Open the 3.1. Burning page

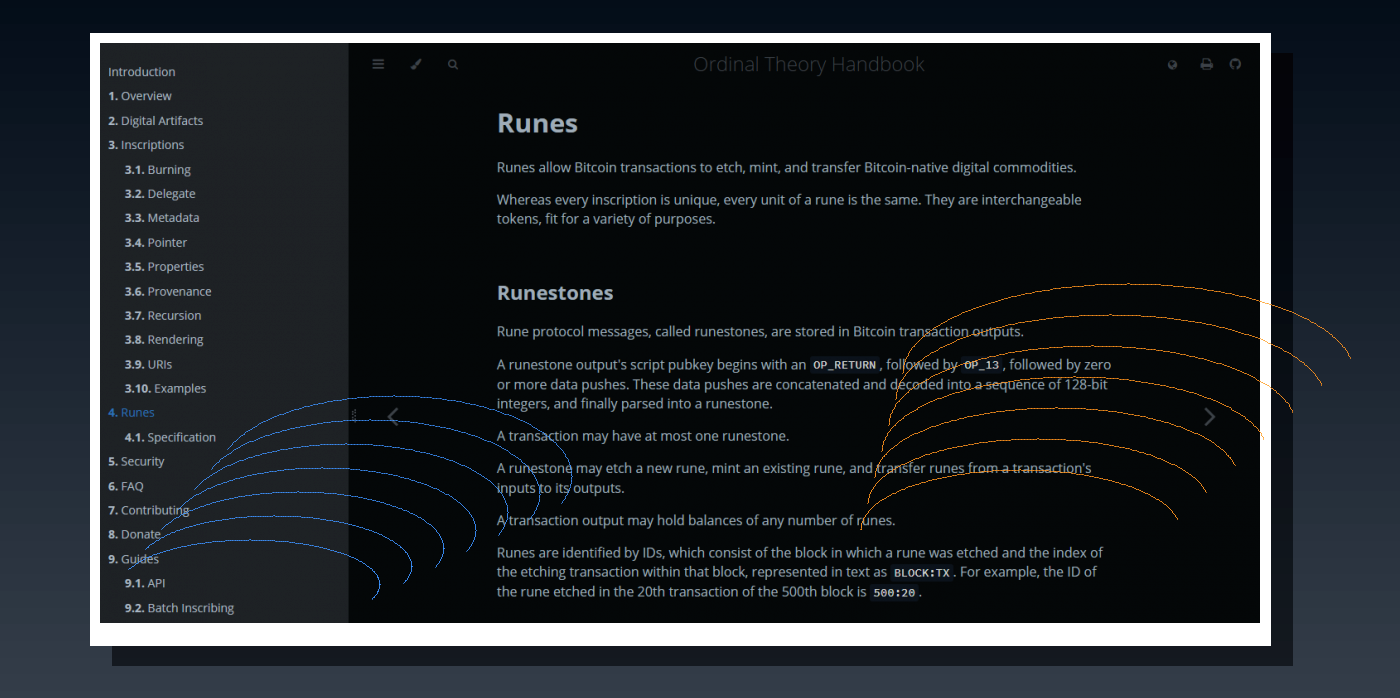click(158, 170)
